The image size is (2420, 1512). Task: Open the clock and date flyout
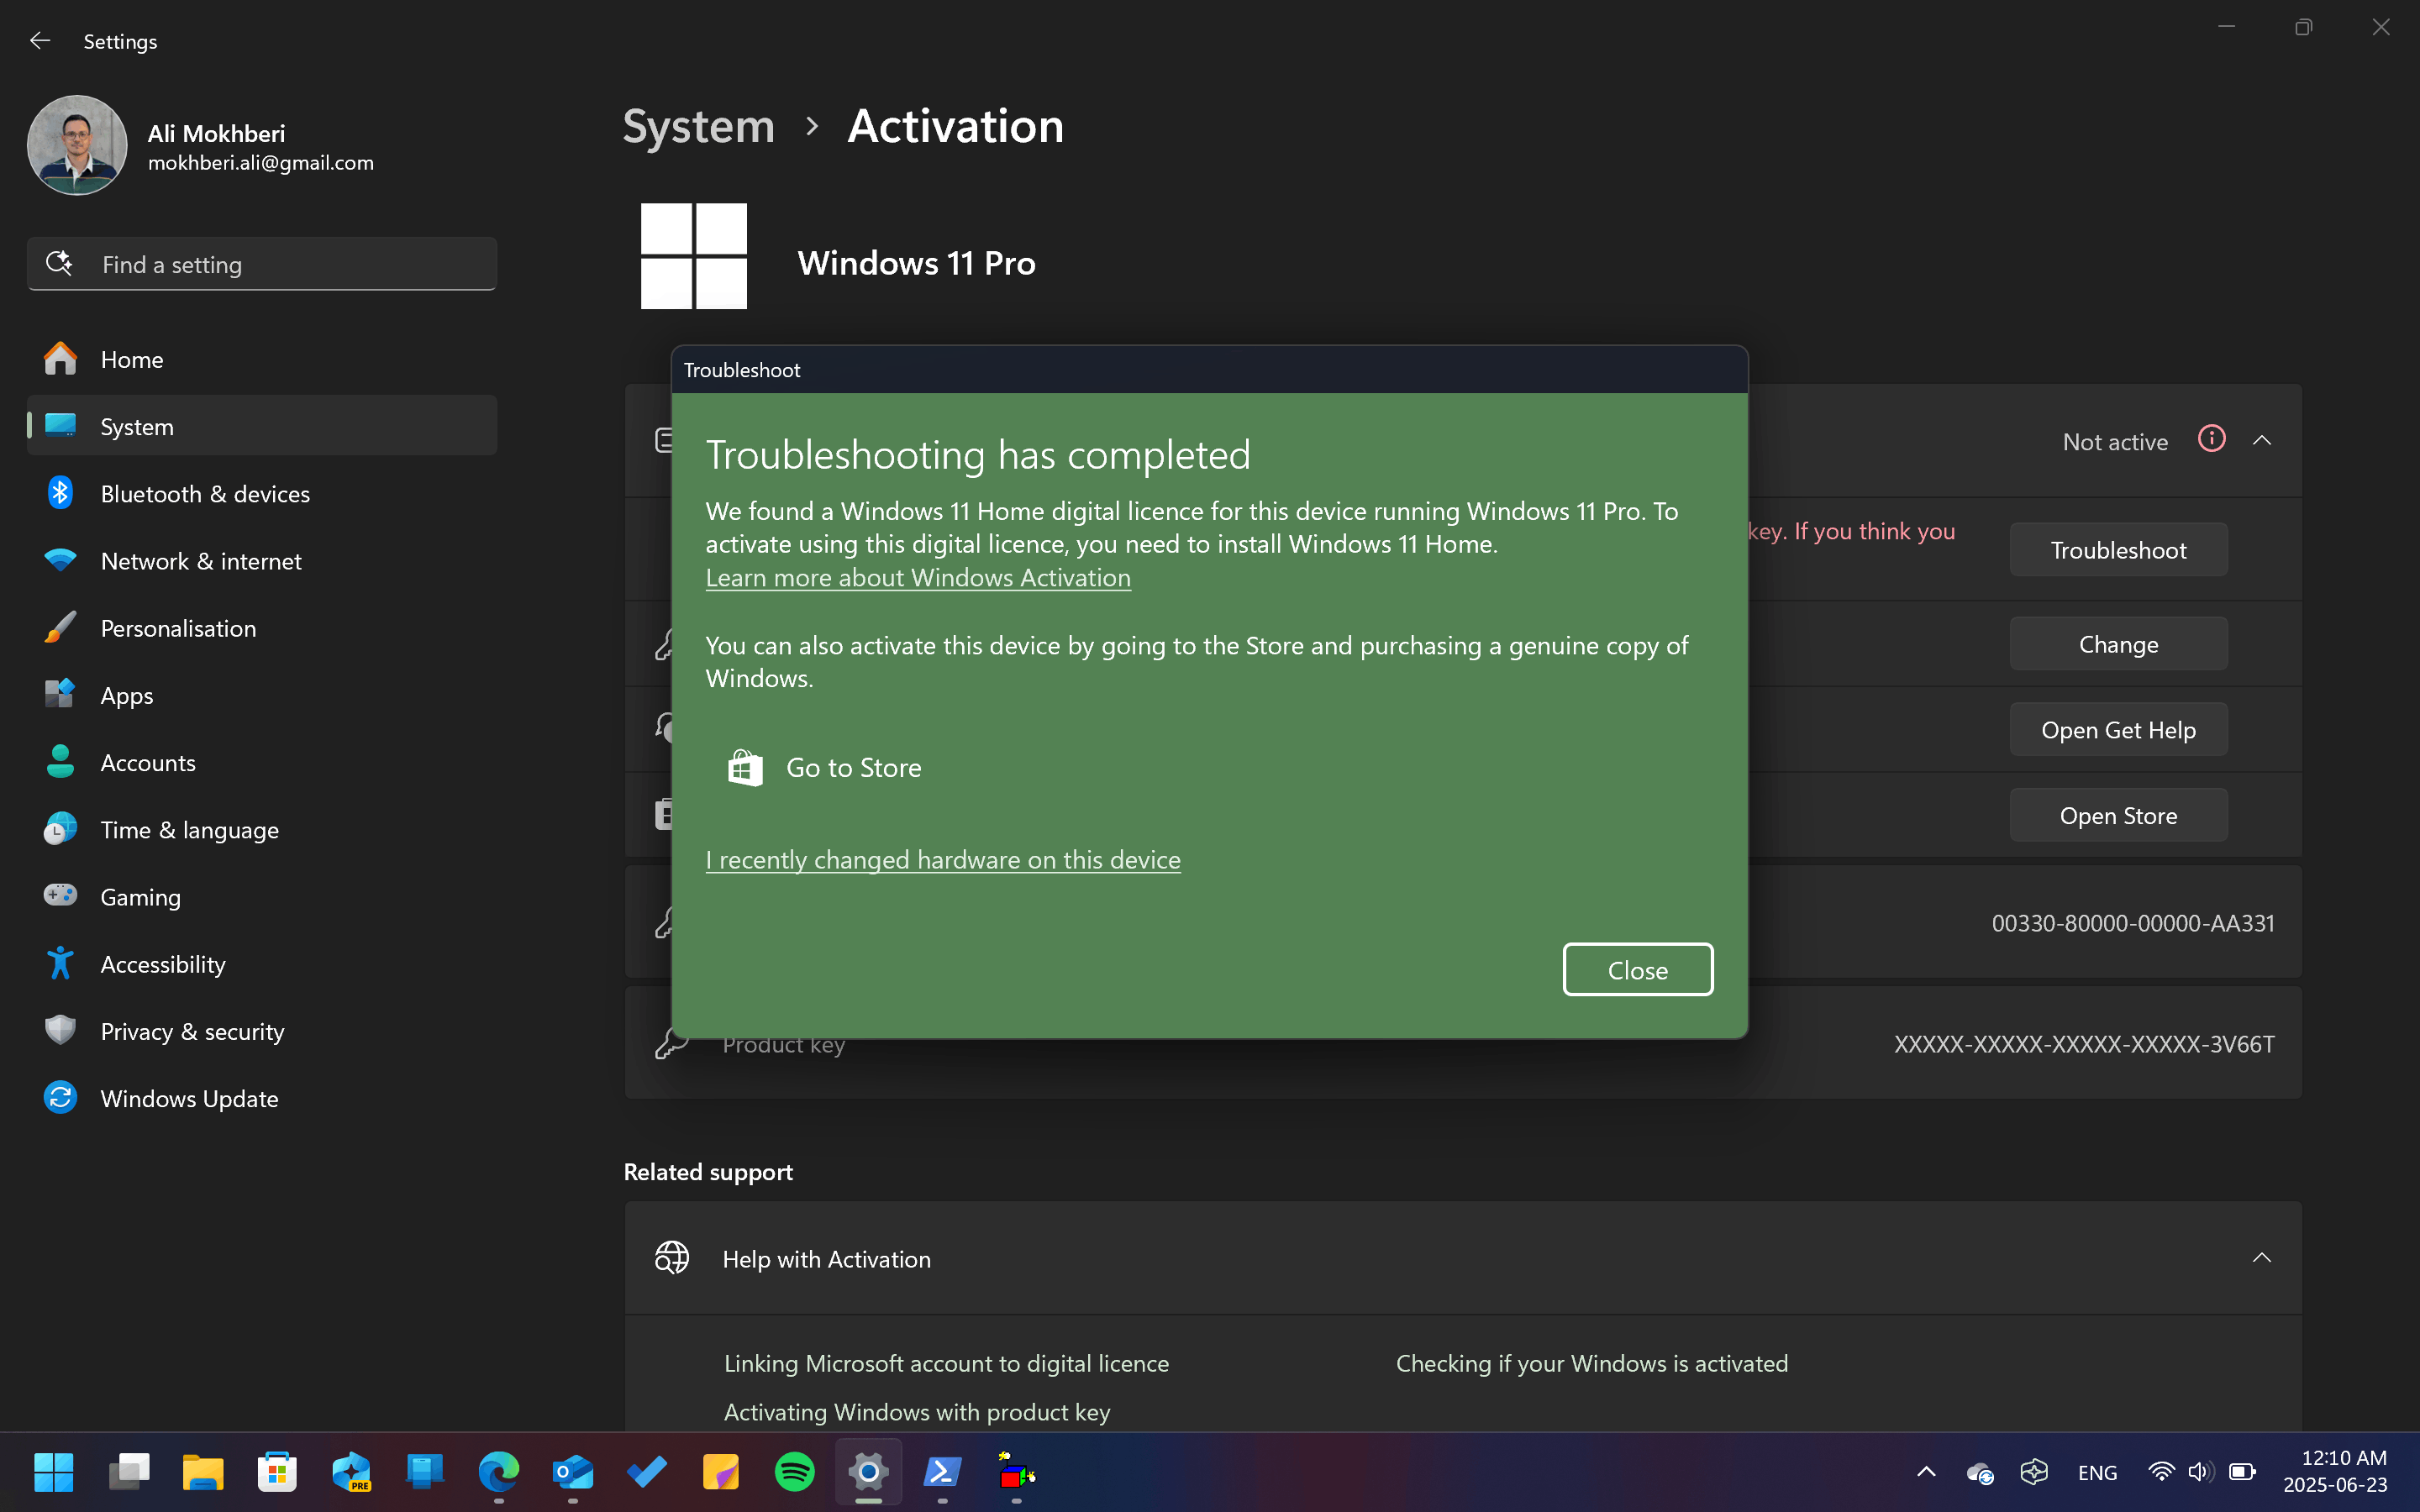coord(2336,1472)
